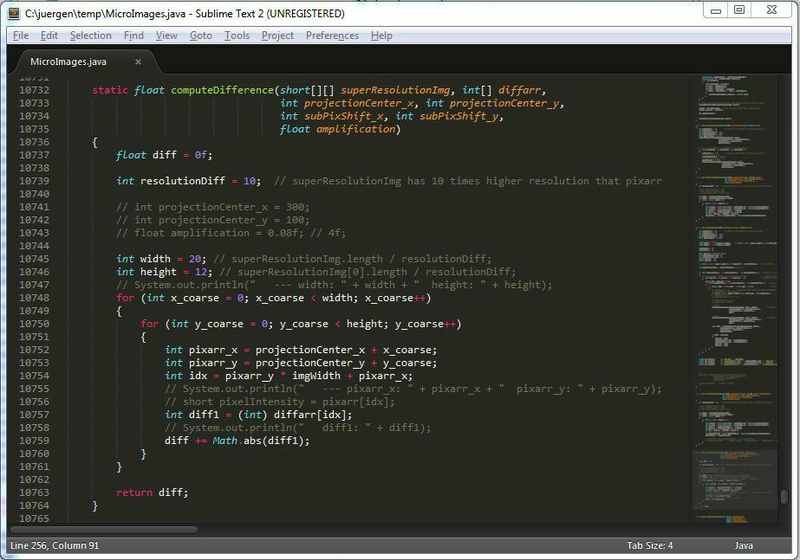The image size is (800, 560).
Task: Click line number 10748 in gutter
Action: 34,298
